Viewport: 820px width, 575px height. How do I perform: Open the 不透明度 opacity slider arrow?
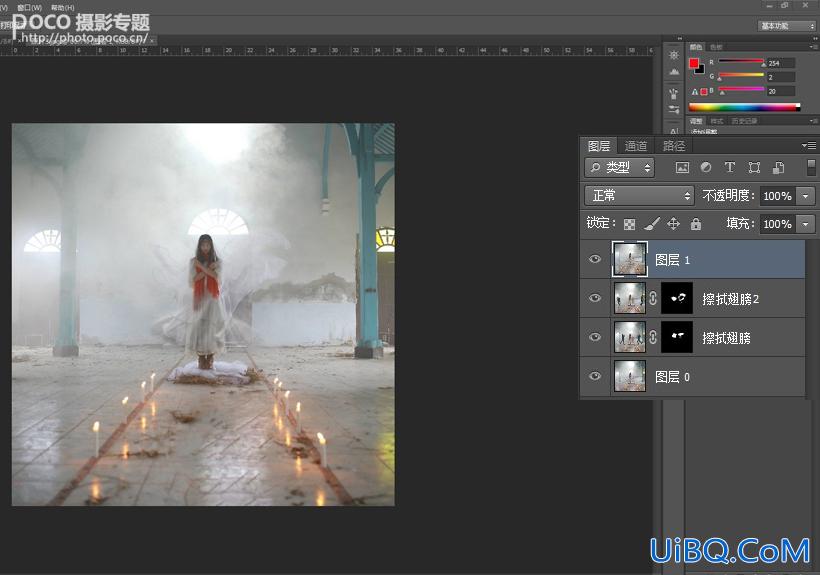806,196
